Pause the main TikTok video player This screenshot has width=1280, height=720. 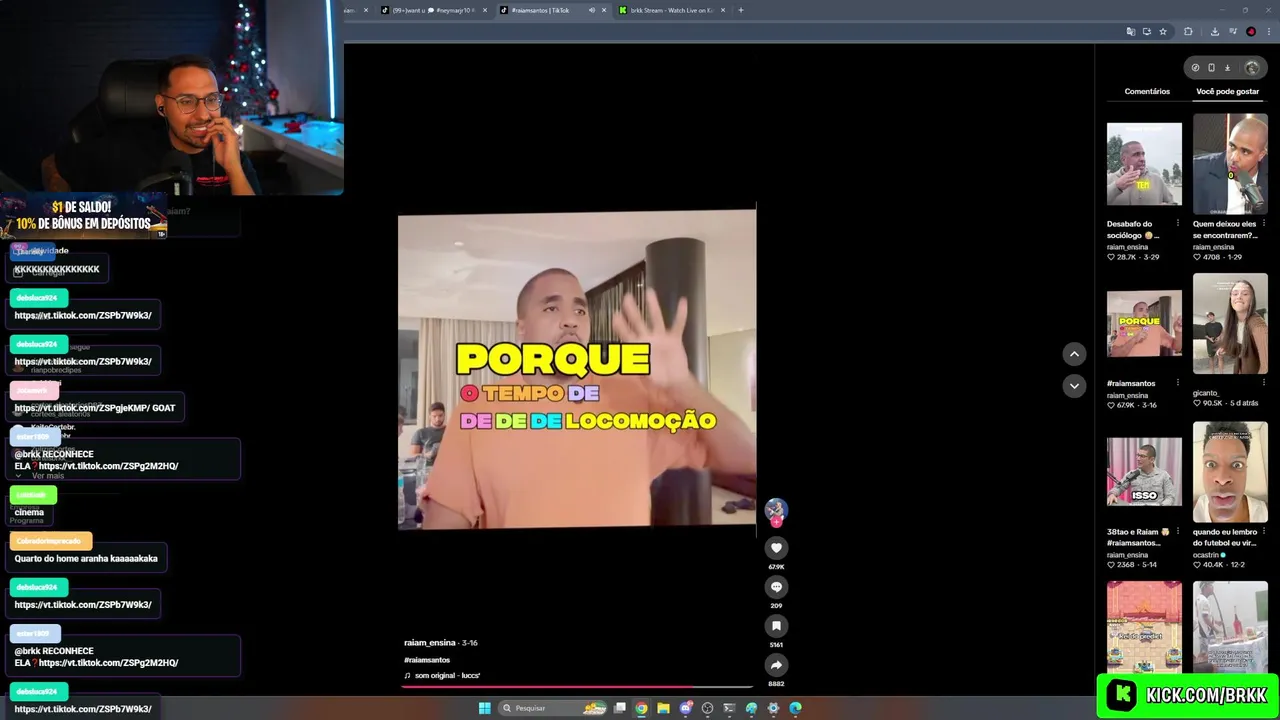pyautogui.click(x=577, y=368)
